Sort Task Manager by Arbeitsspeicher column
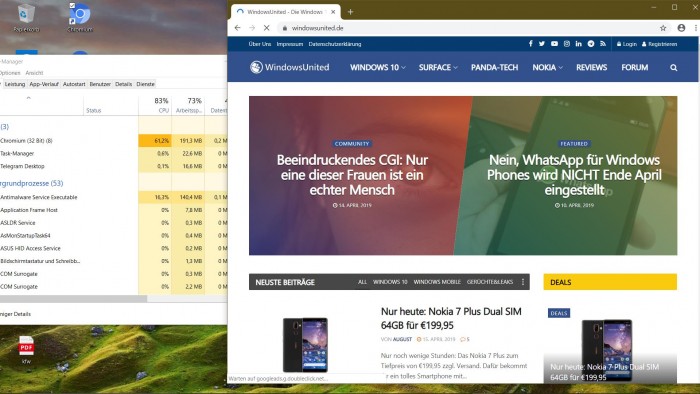Screen dimensions: 700x394 tap(188, 105)
